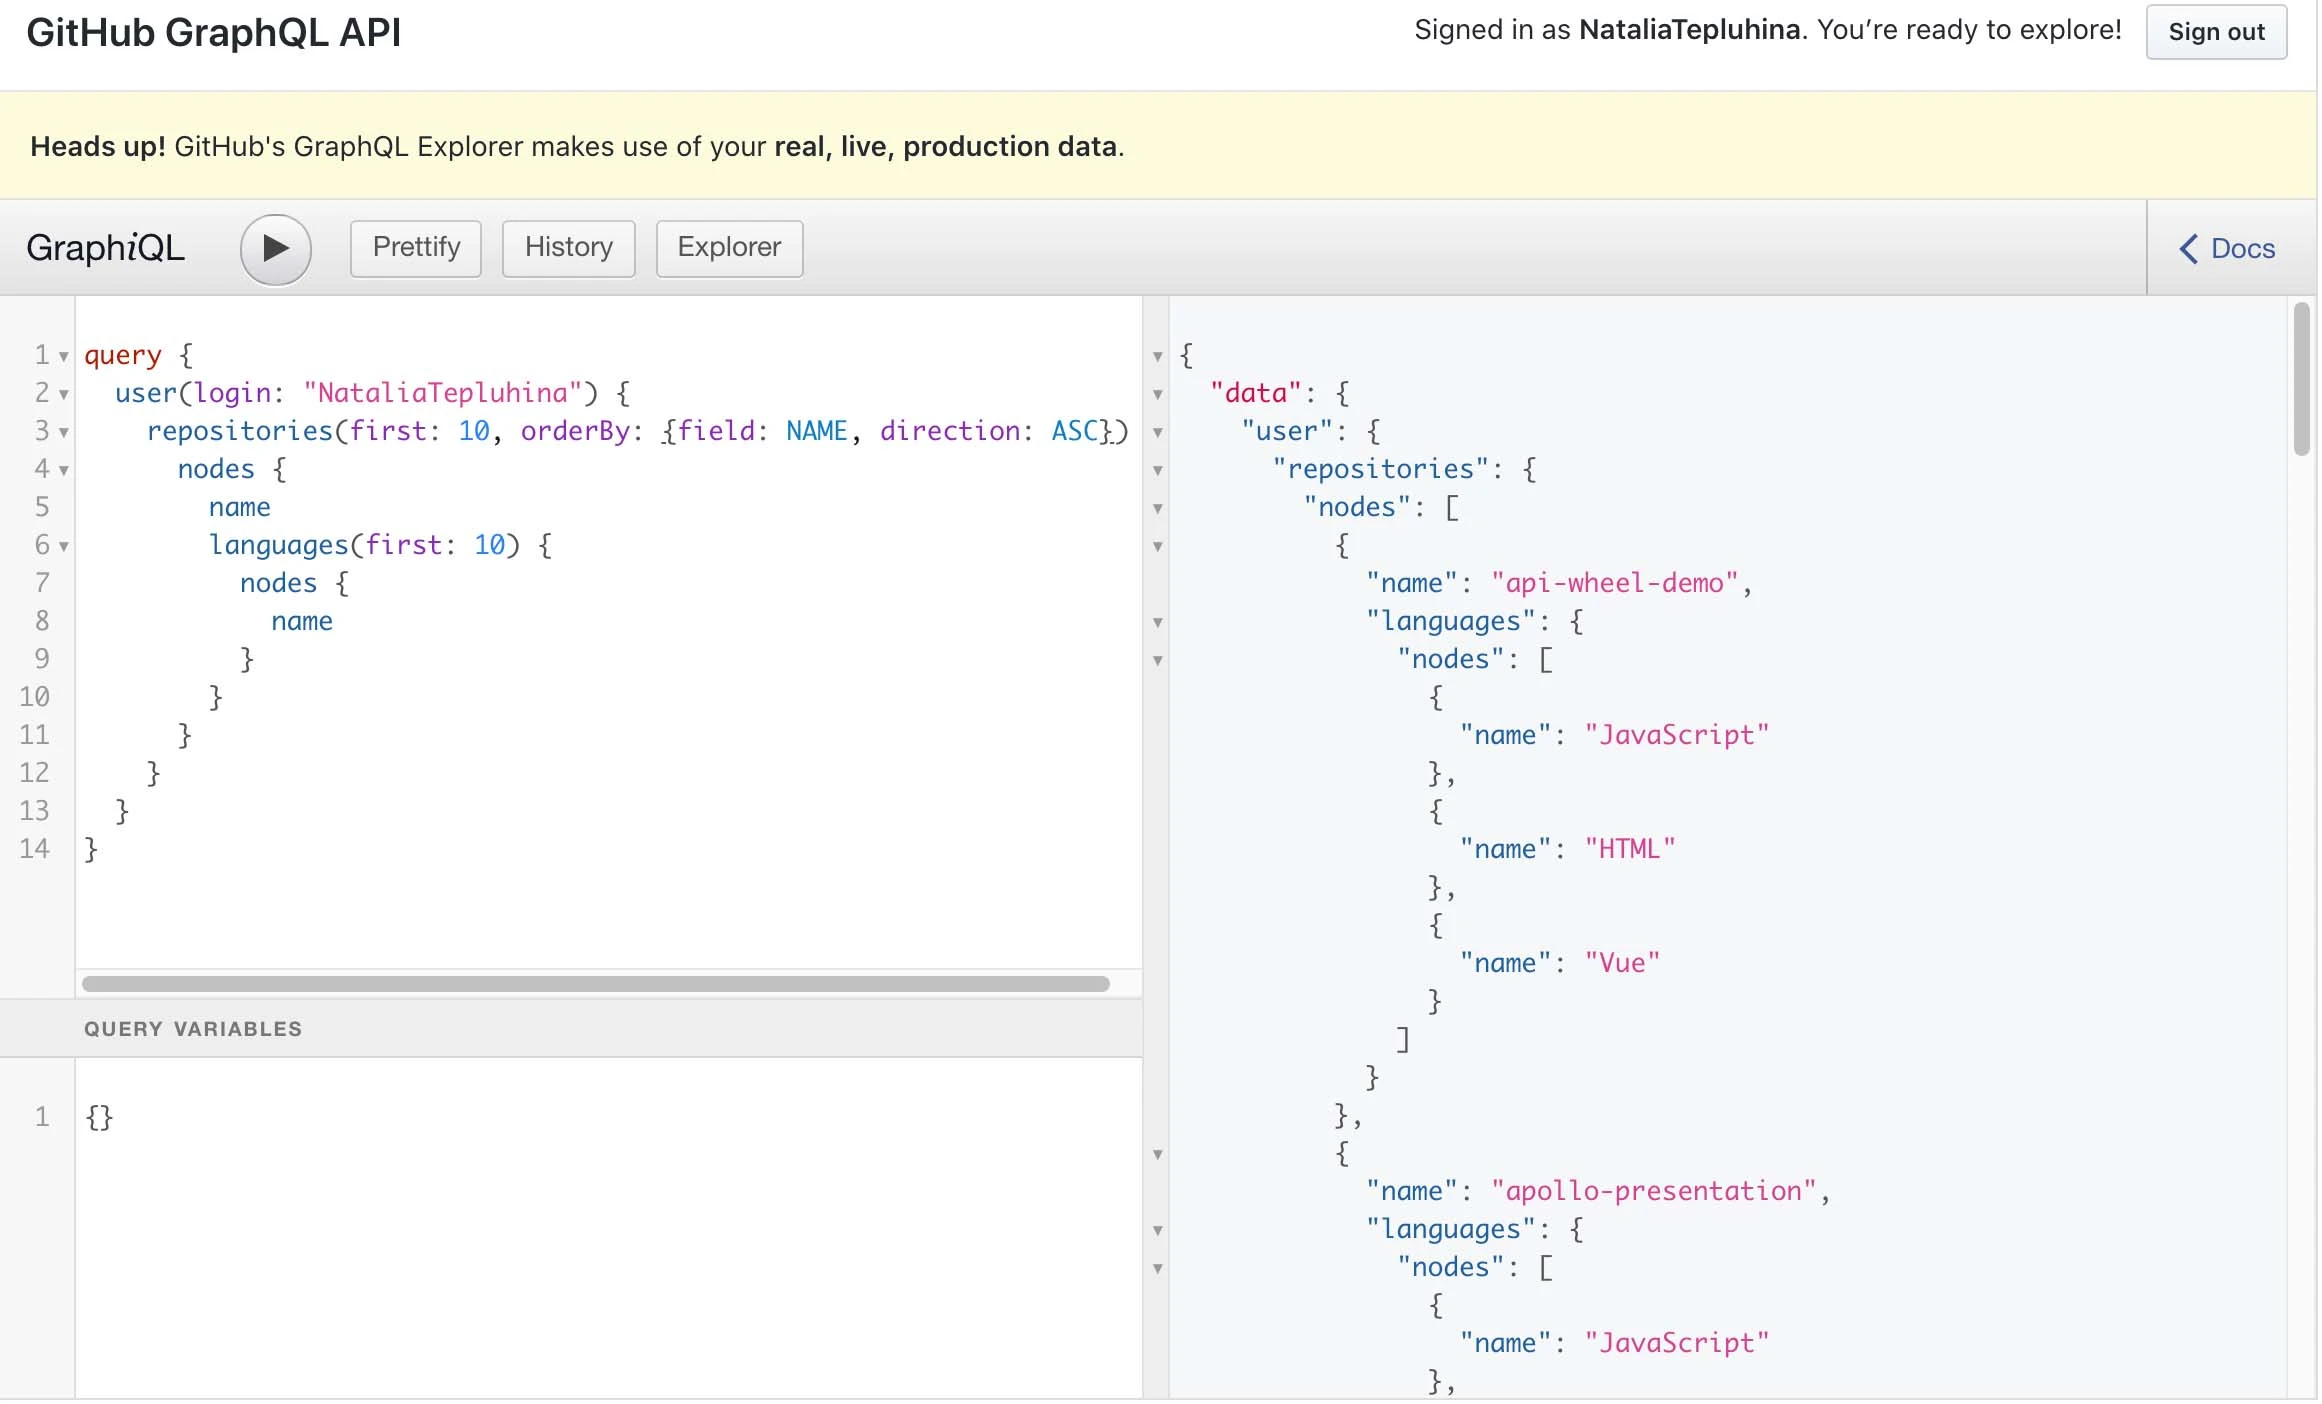Click the NAME field enum value
This screenshot has height=1404, width=2322.
point(816,431)
